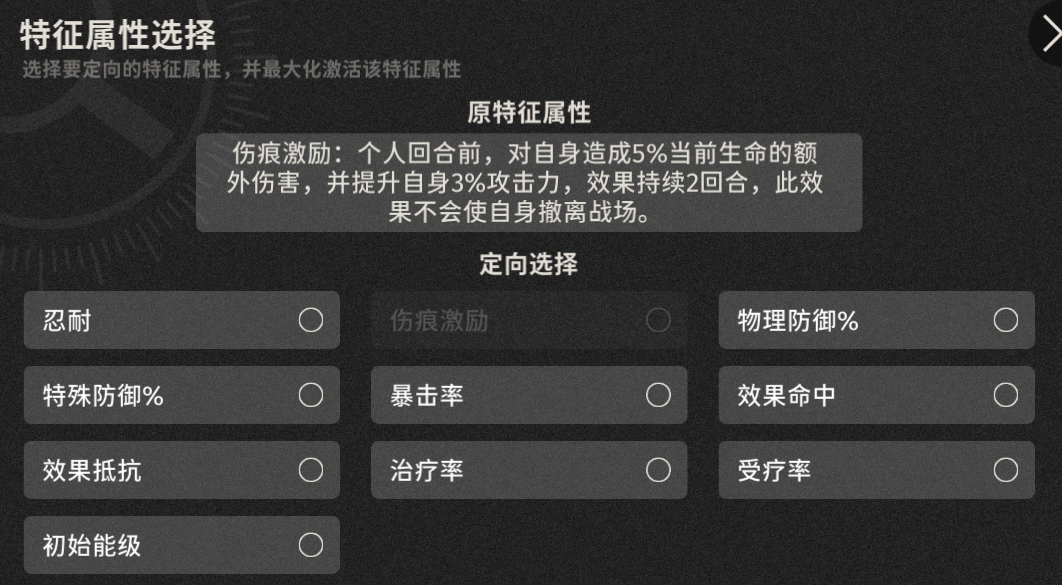Choose the 初始能级 option row

tap(182, 545)
